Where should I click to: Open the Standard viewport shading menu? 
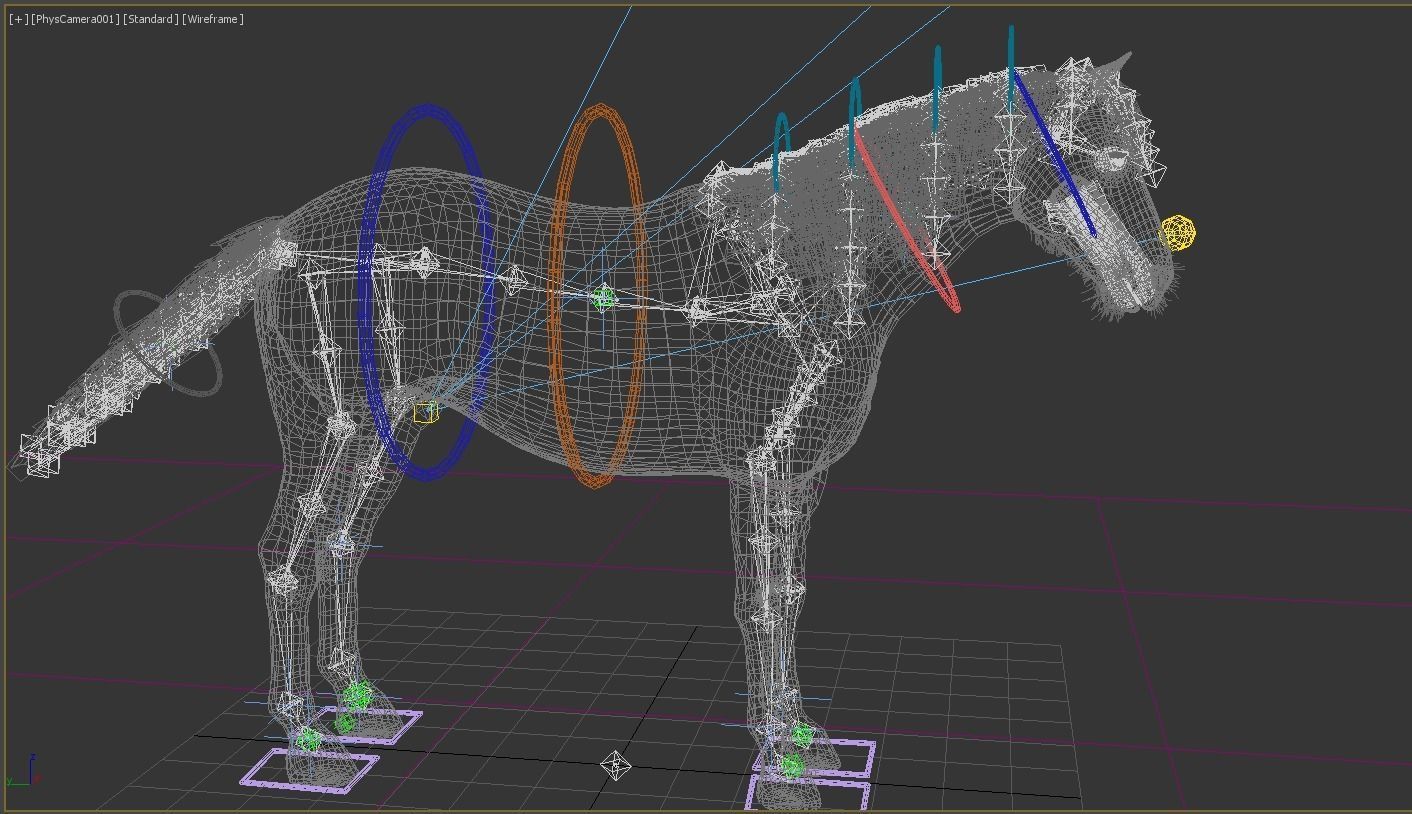click(151, 19)
